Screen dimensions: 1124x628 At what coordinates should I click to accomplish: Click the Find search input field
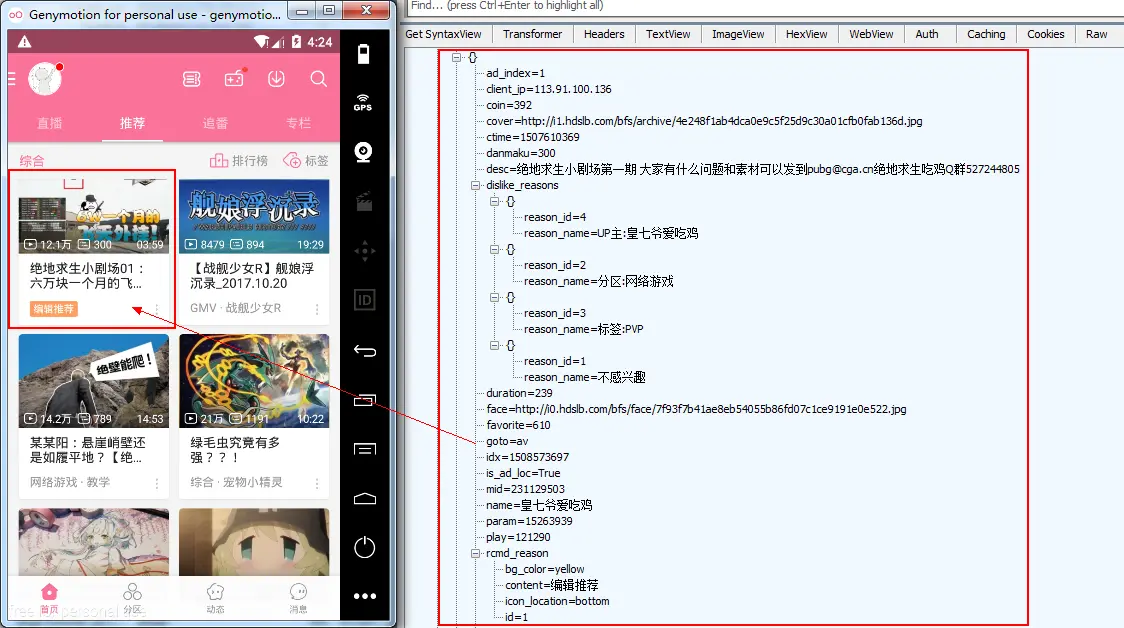600,7
